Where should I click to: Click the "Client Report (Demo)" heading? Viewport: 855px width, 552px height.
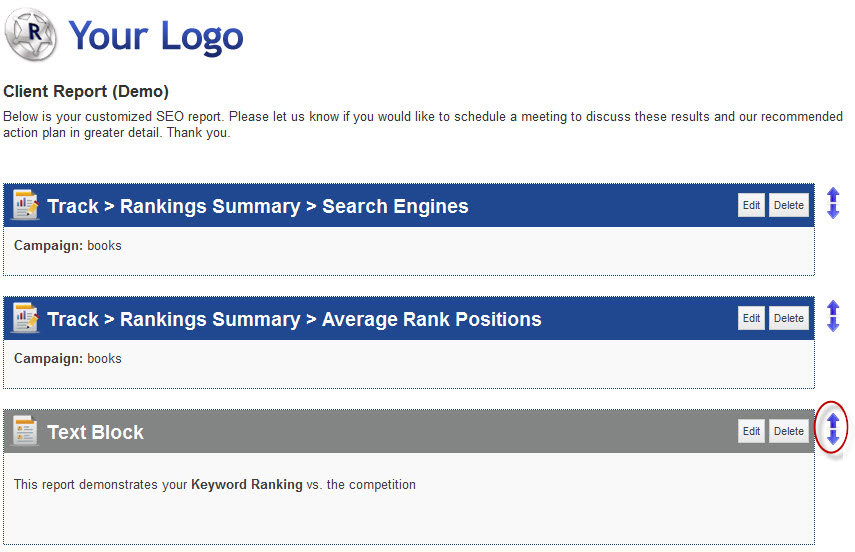coord(86,92)
